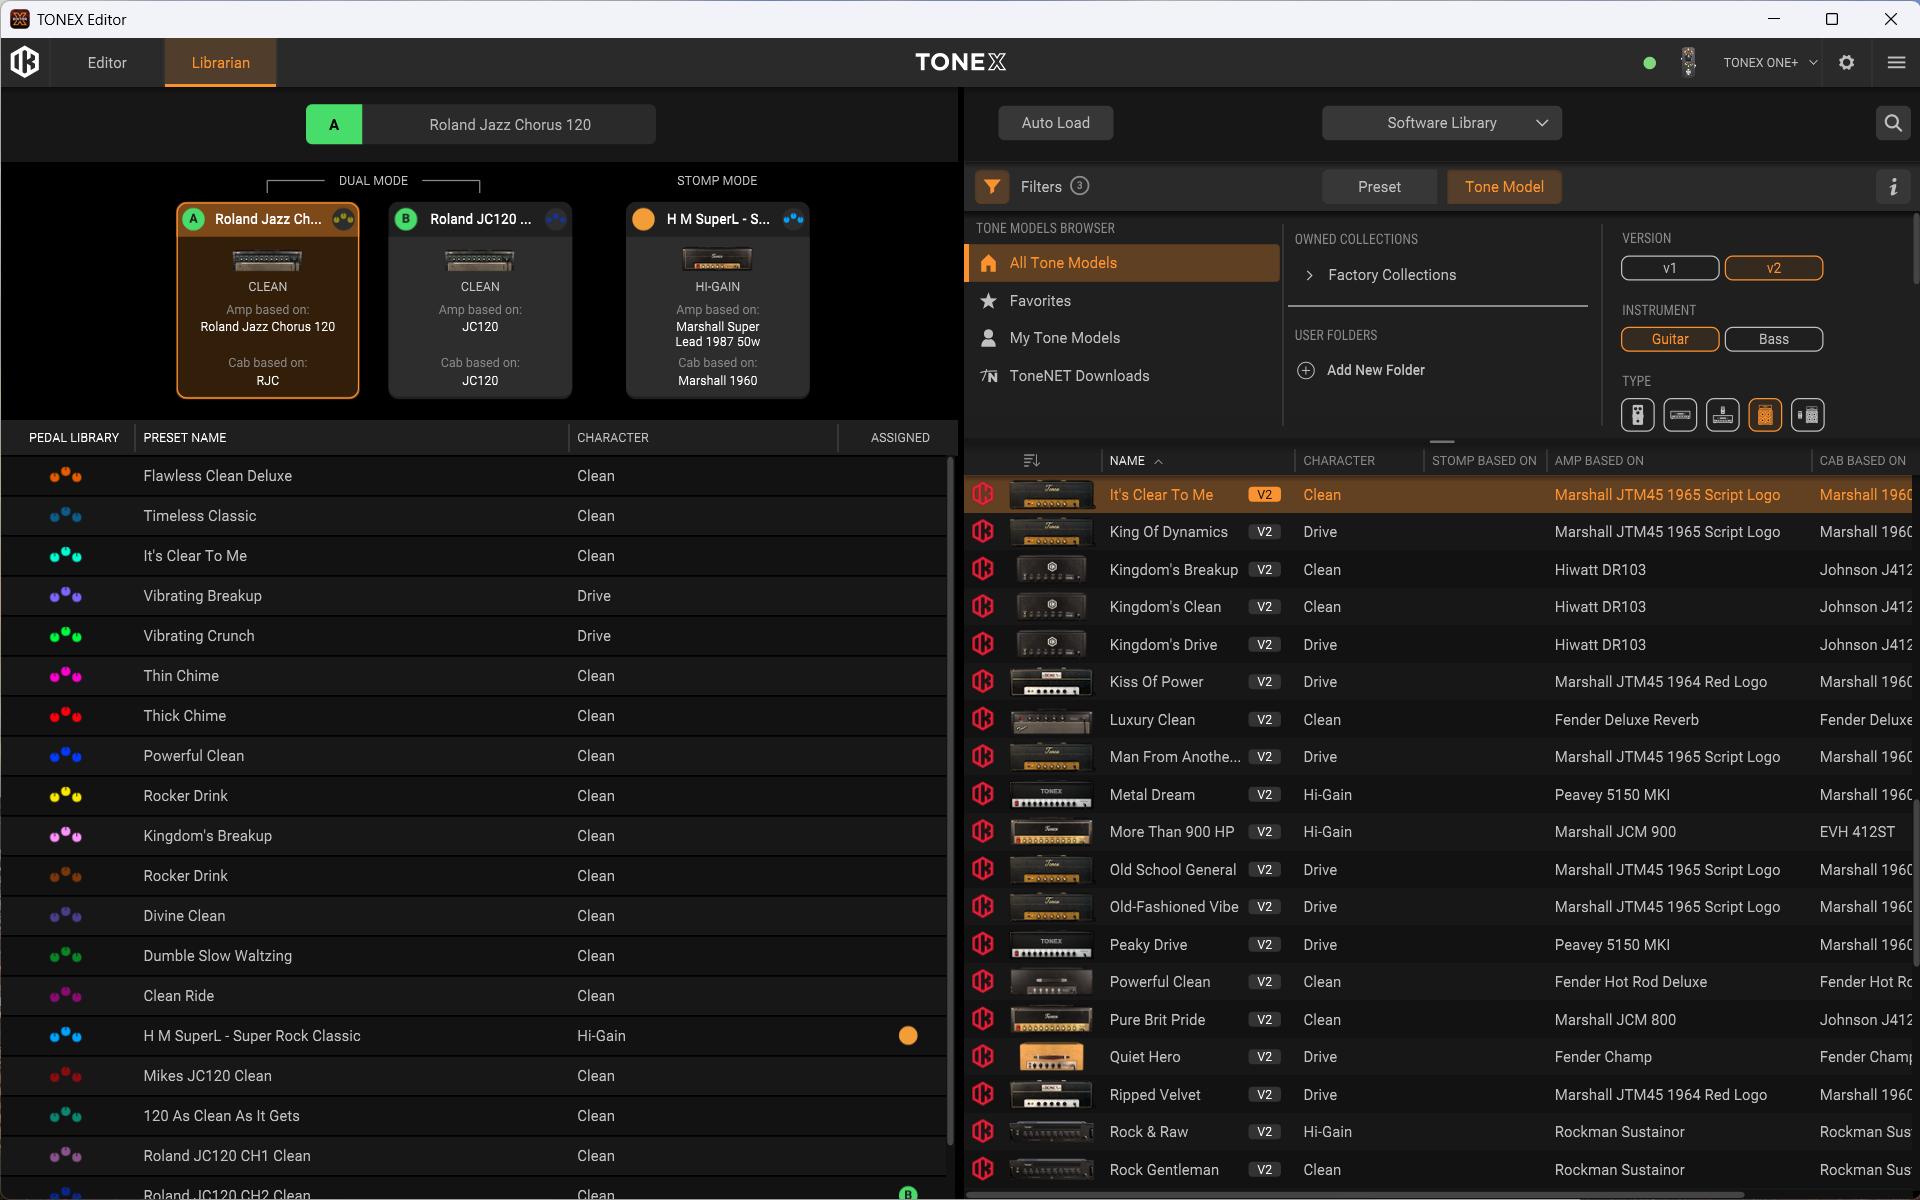The width and height of the screenshot is (1920, 1200).
Task: Click the pedal library vertical scrollbar
Action: tap(950, 800)
